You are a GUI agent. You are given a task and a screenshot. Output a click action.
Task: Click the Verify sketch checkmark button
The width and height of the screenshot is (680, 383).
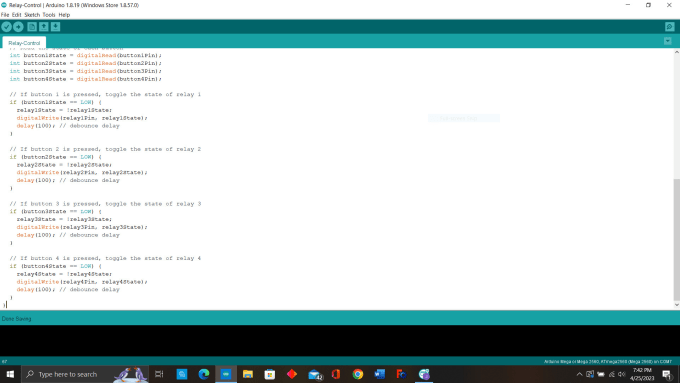pyautogui.click(x=7, y=27)
